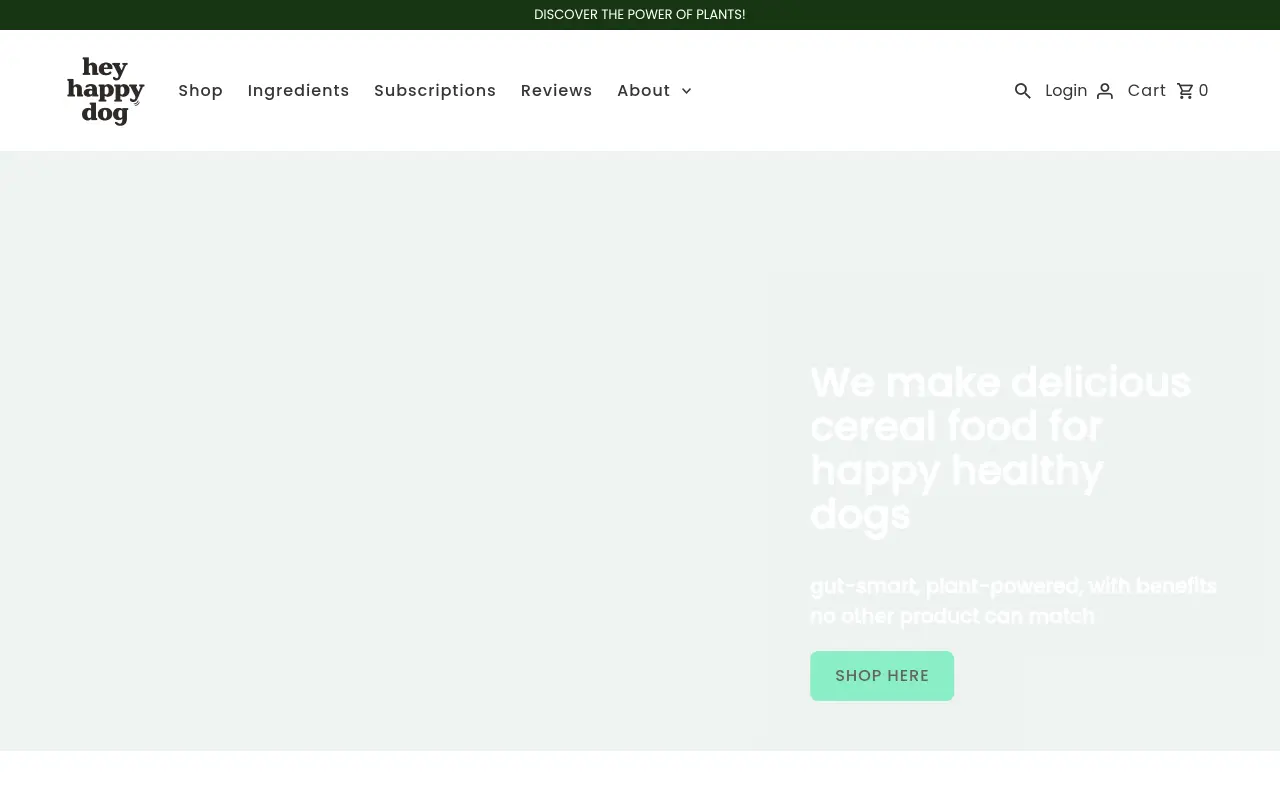Image resolution: width=1280 pixels, height=800 pixels.
Task: Click the search magnifier icon
Action: coord(1022,91)
